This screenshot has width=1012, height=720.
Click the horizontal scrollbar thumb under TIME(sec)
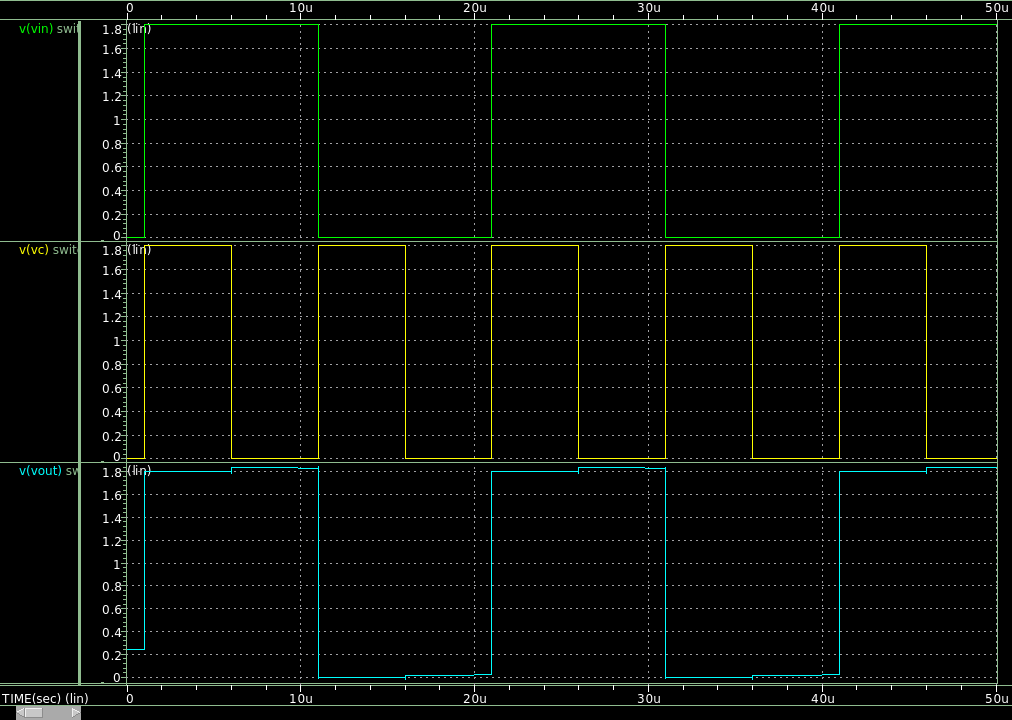point(34,713)
